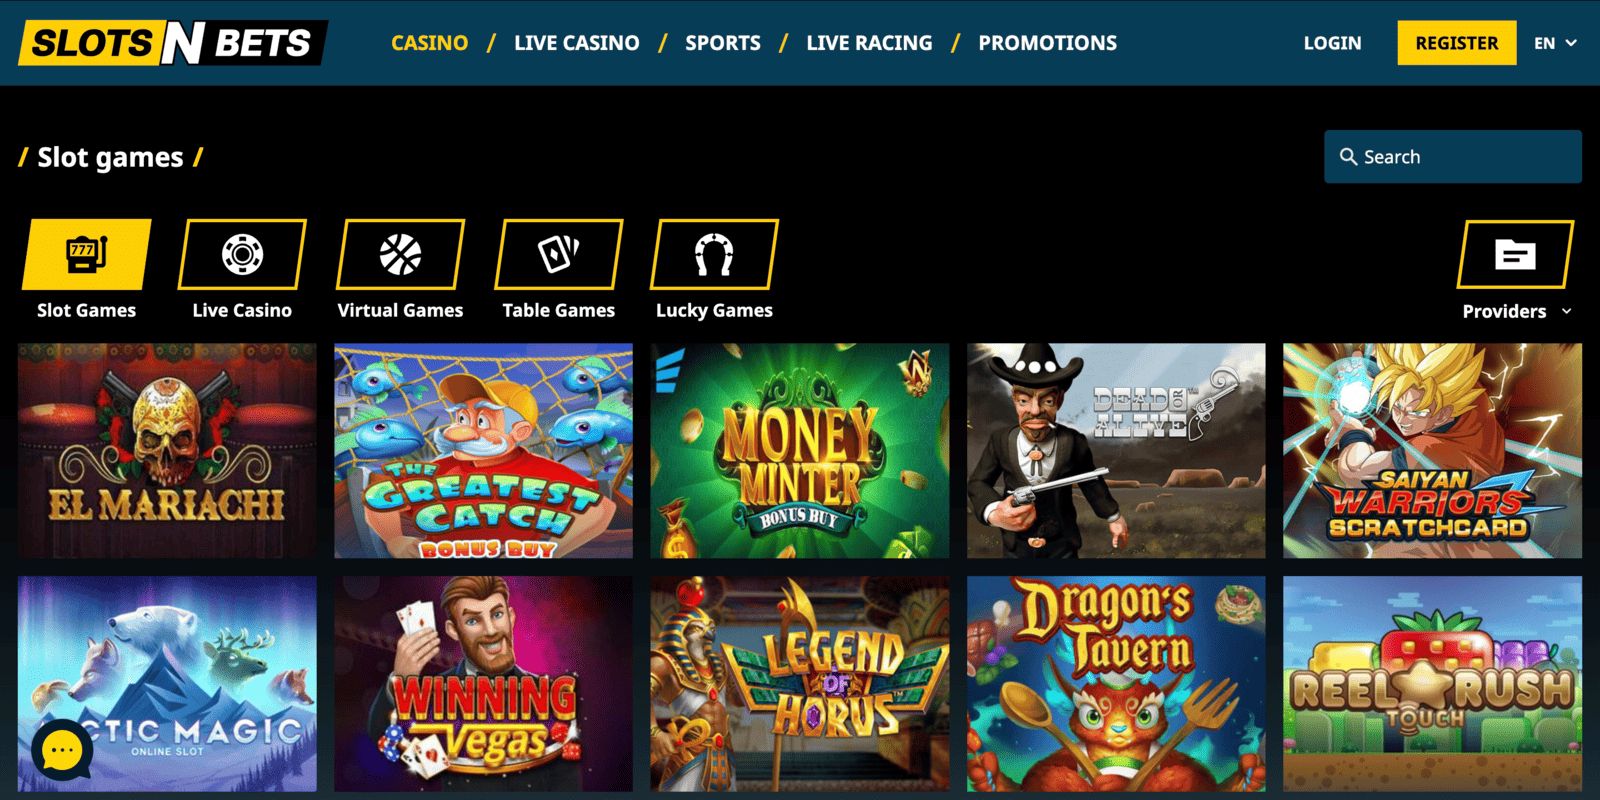1600x800 pixels.
Task: Click the SlotsNBets logo
Action: (172, 43)
